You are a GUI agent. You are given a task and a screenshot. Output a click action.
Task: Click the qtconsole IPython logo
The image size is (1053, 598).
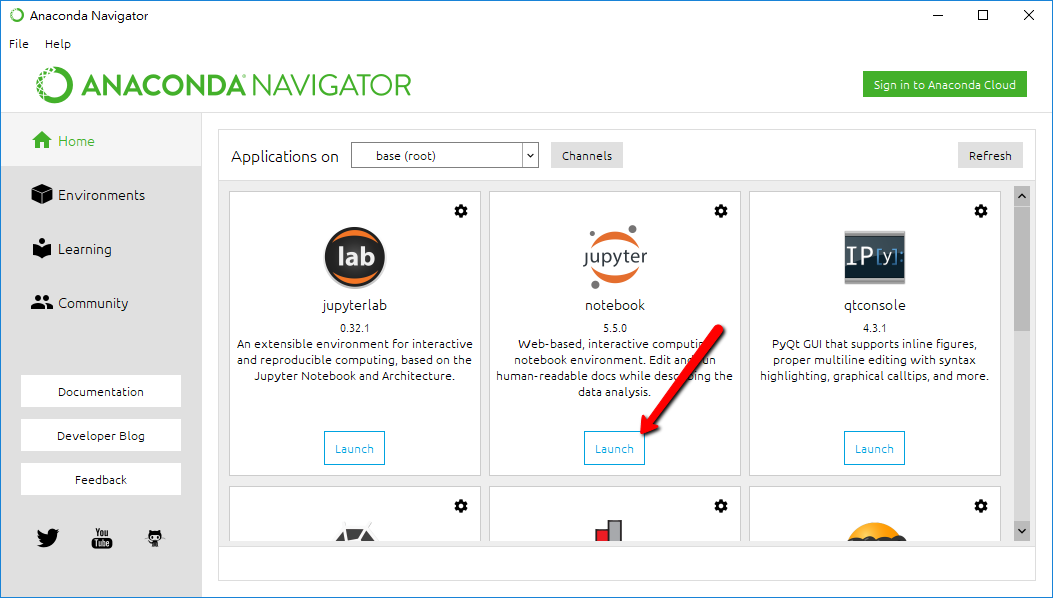coord(874,257)
